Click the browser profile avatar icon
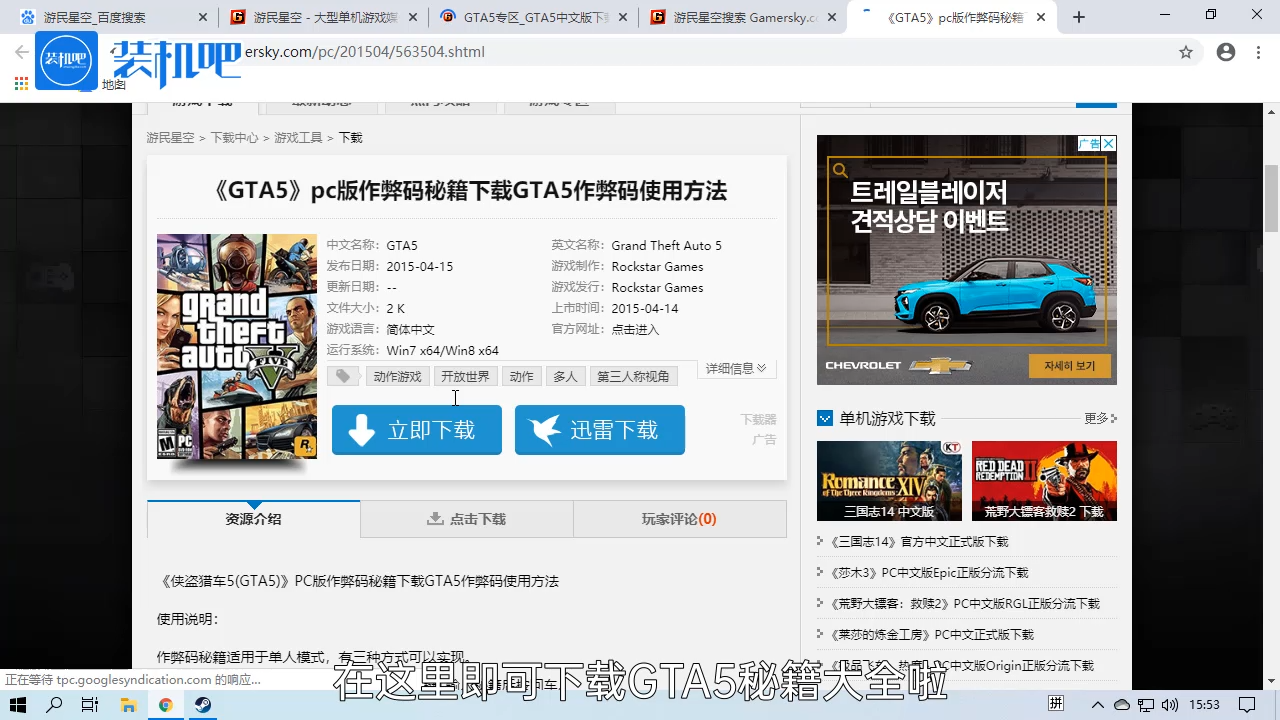Image resolution: width=1280 pixels, height=720 pixels. click(1226, 52)
